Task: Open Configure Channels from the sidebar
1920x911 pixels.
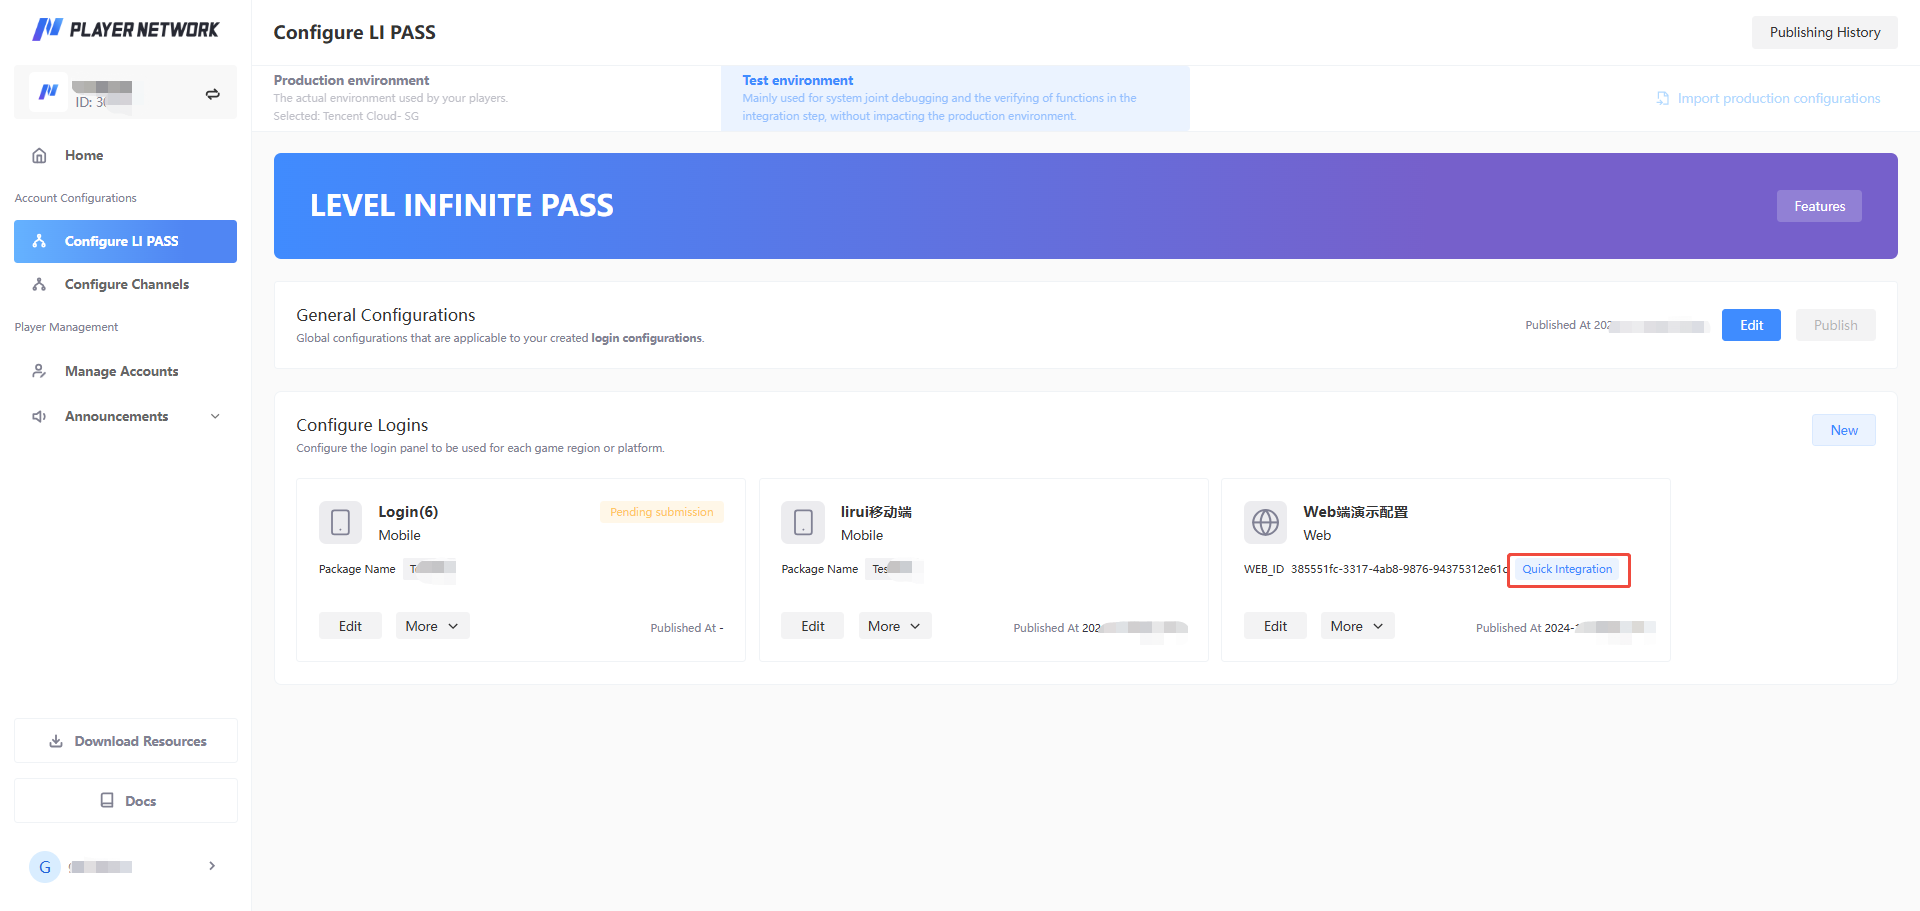Action: click(x=126, y=284)
